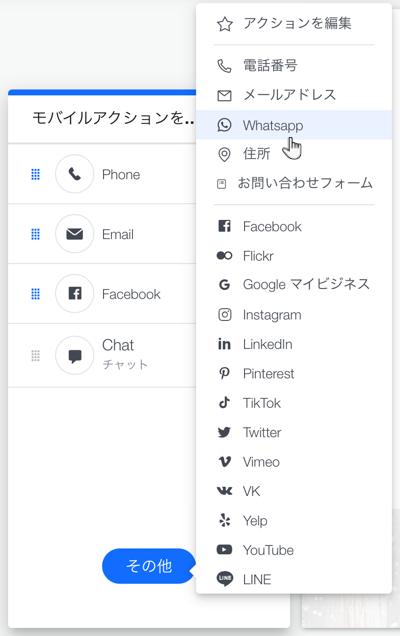Viewport: 400px width, 636px height.
Task: Select Whatsapp from the action menu
Action: click(294, 125)
